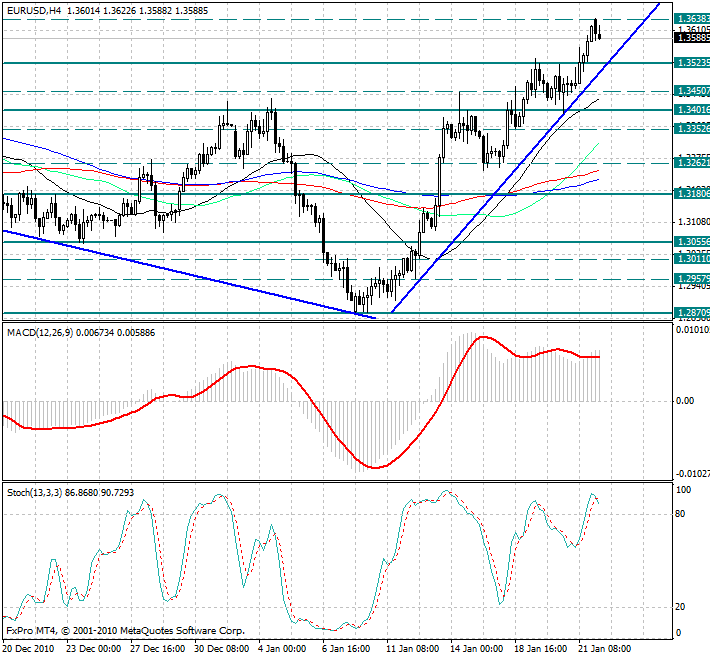Viewport: 710px width, 656px height.
Task: Click the 6 Jan 16:00 time label
Action: coord(347,649)
